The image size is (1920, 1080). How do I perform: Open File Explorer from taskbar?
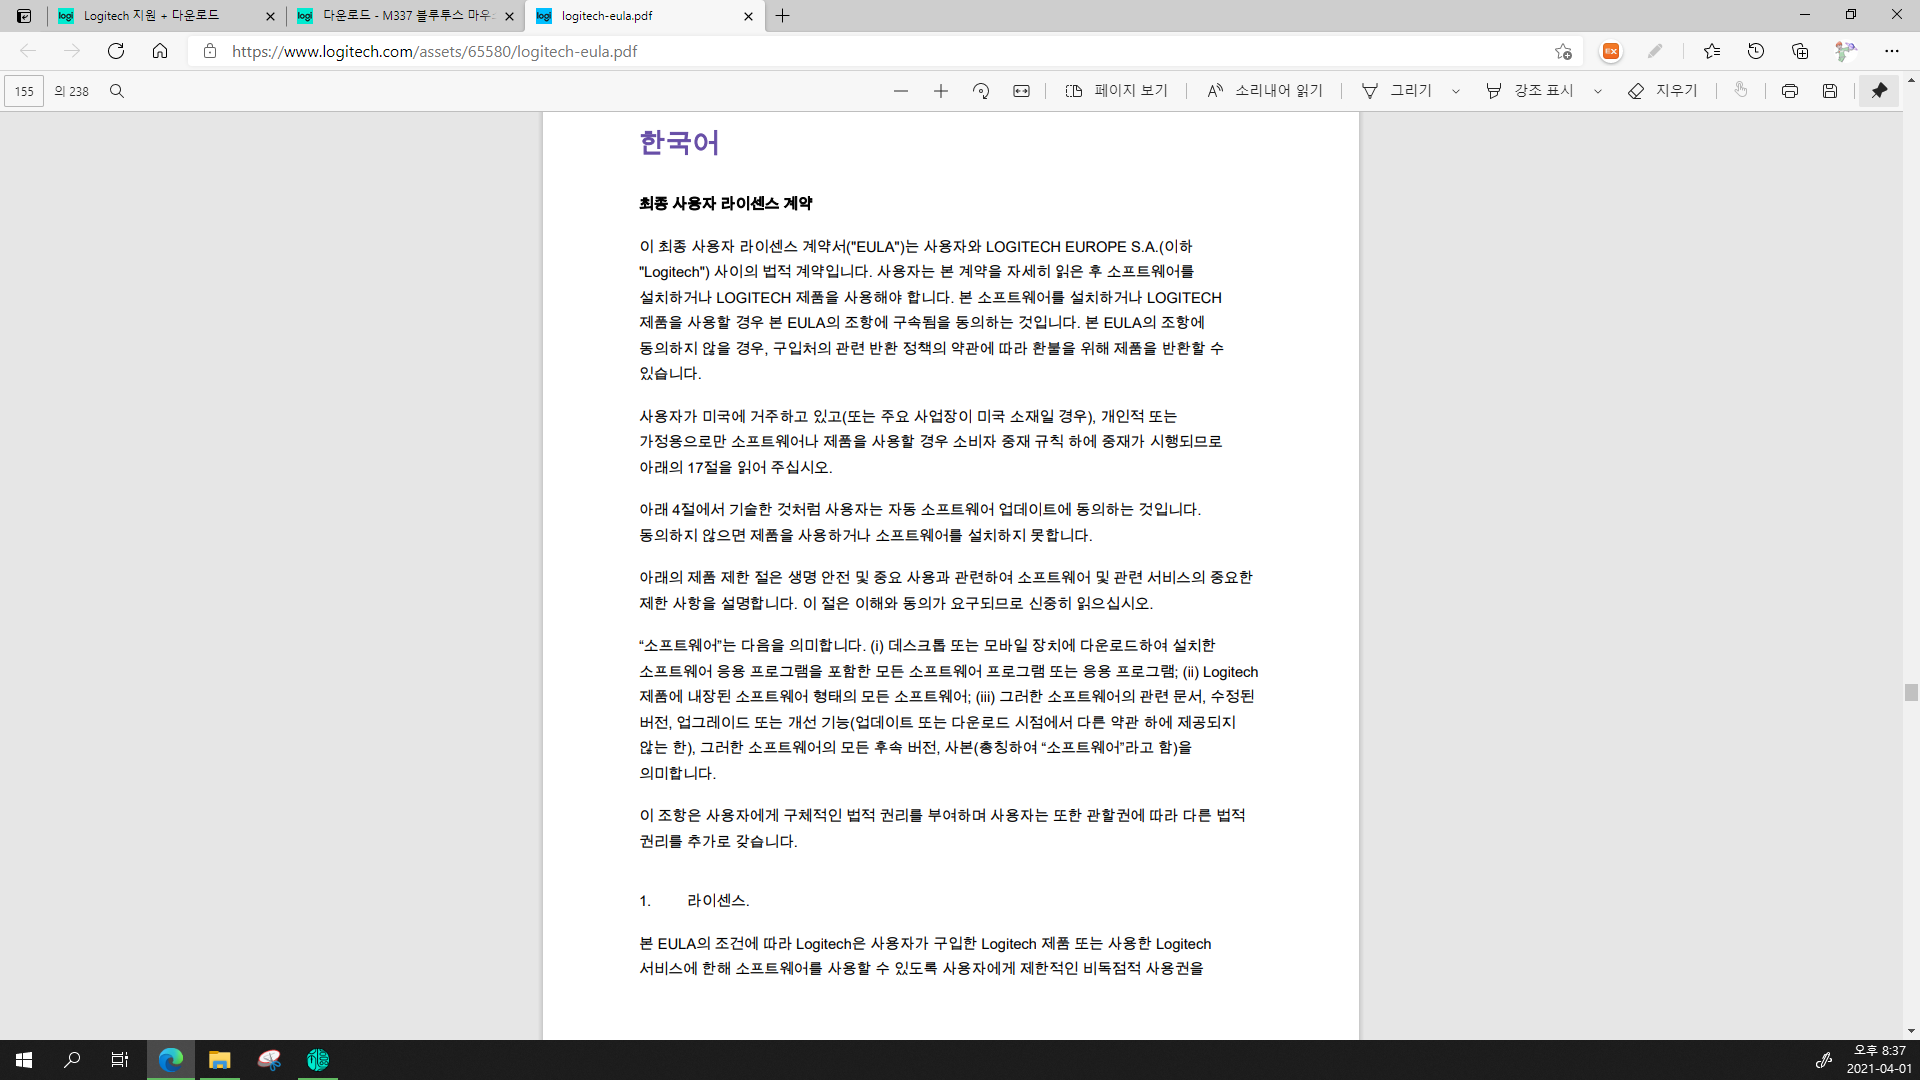[219, 1060]
